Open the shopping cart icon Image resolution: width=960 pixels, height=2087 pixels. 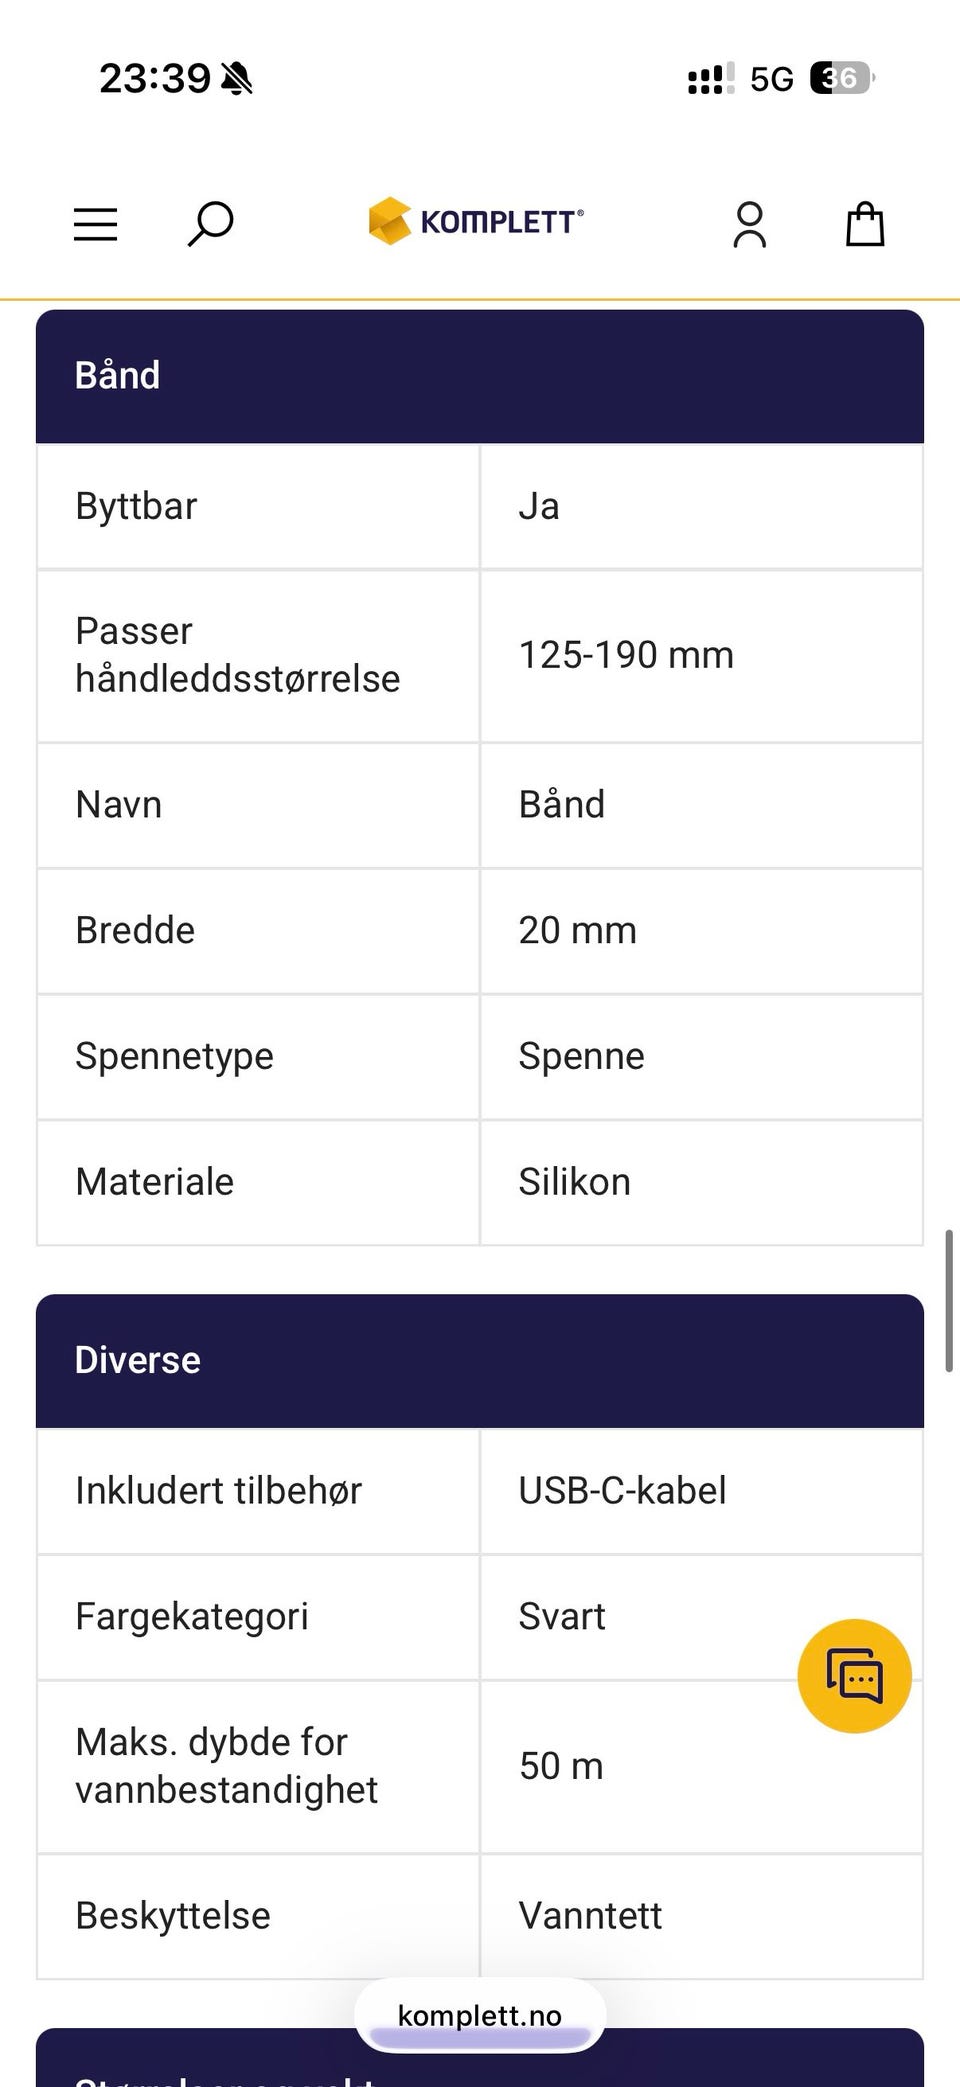coord(864,224)
